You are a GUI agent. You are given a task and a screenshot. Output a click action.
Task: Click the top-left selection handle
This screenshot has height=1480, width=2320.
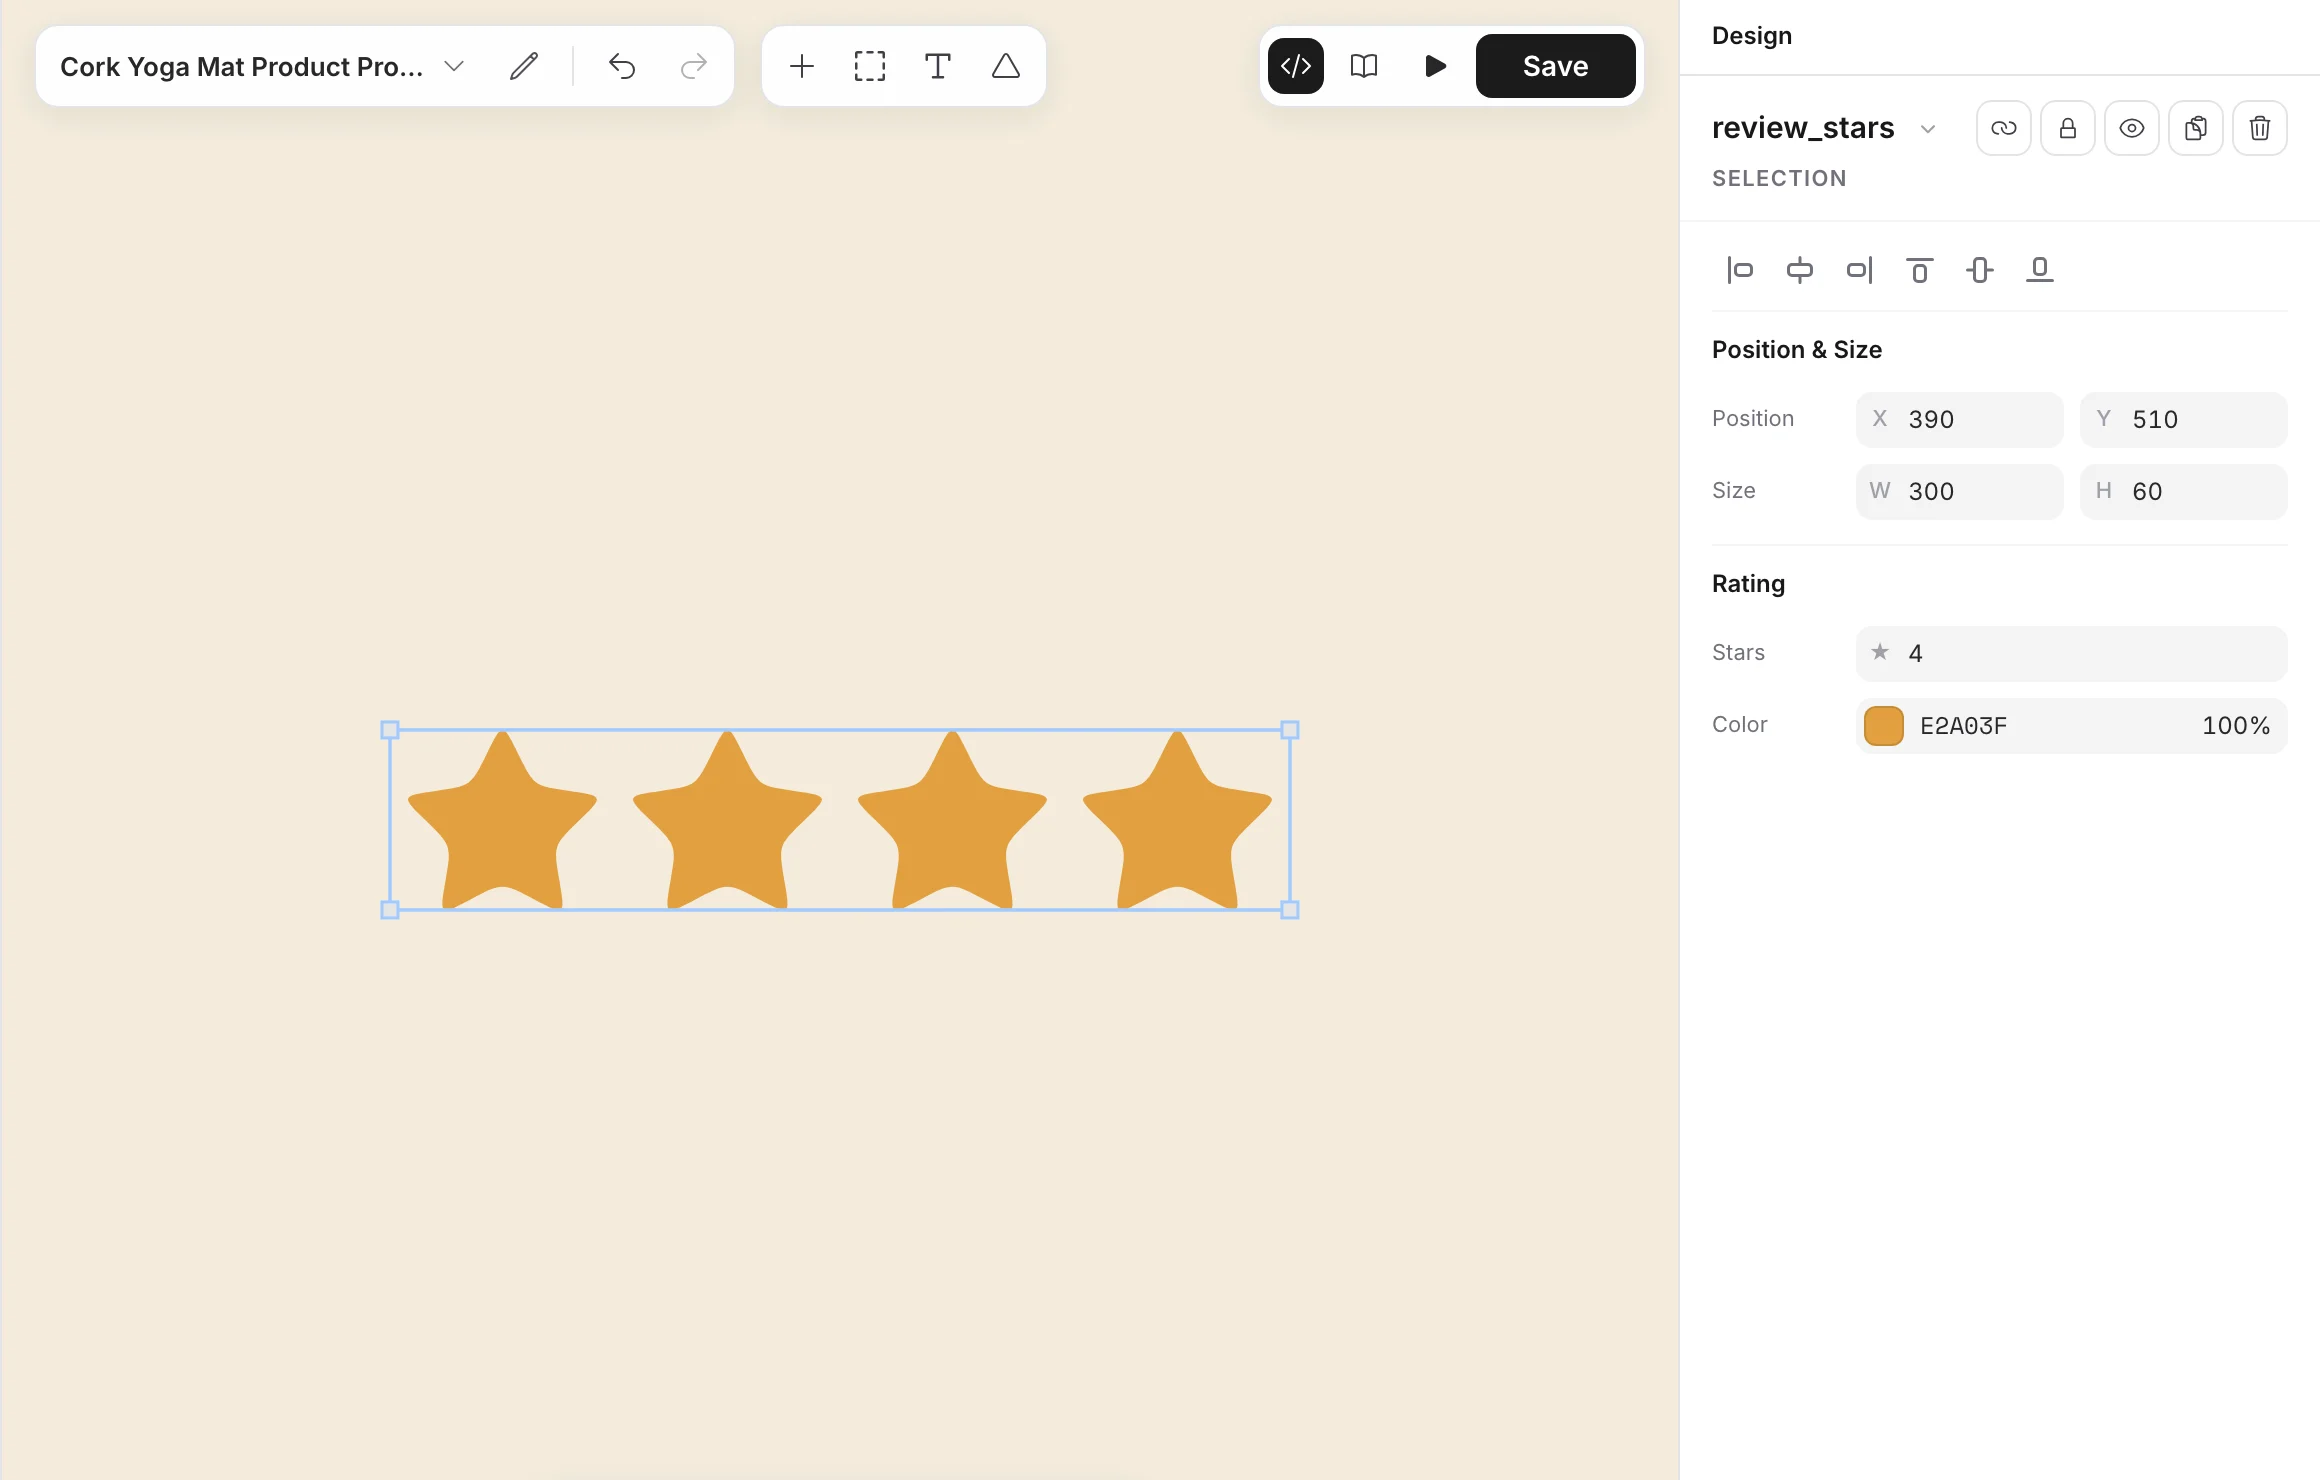point(390,730)
